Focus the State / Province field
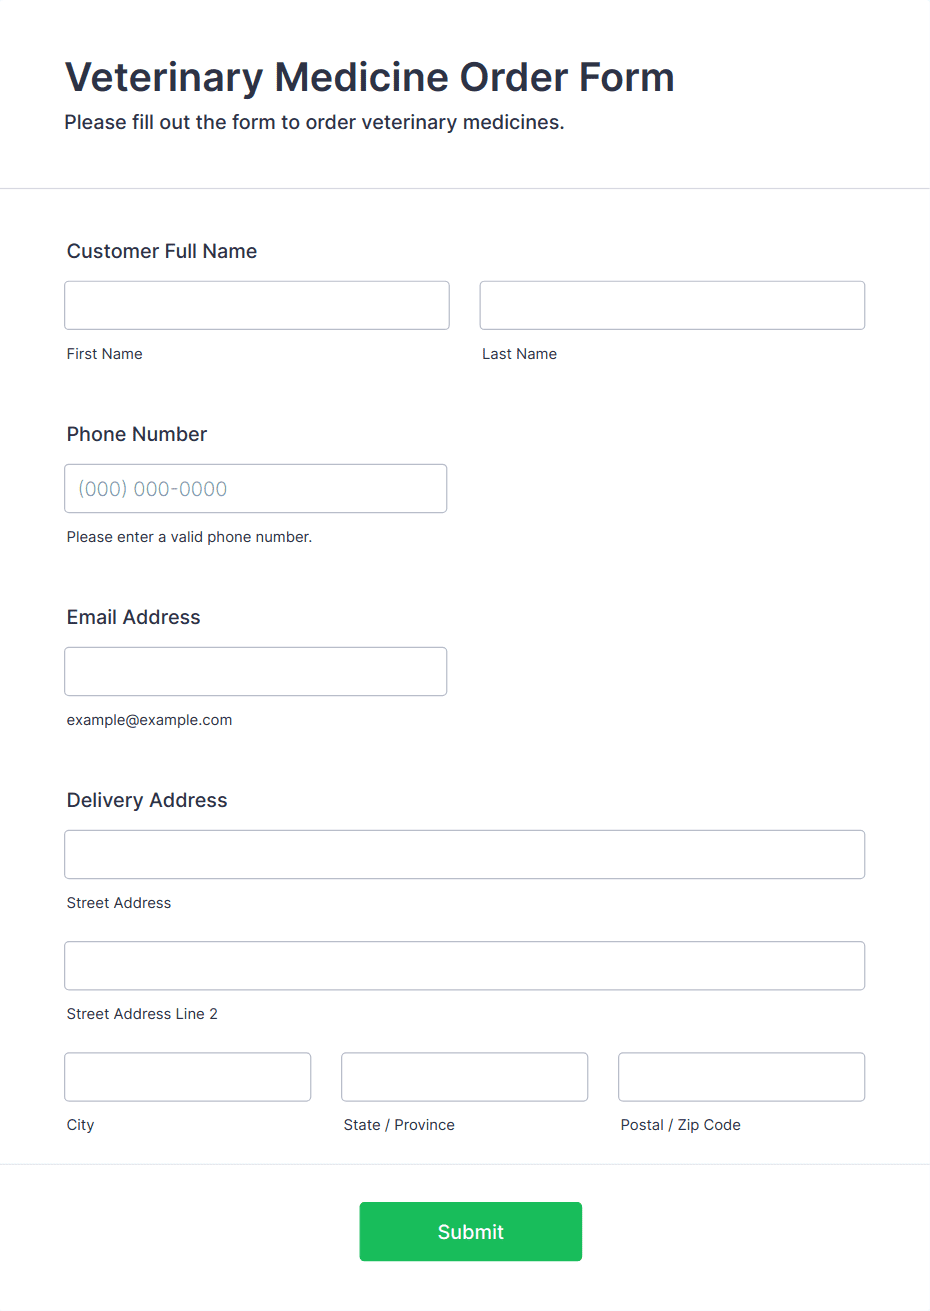Screen dimensions: 930x1311 [x=465, y=1076]
